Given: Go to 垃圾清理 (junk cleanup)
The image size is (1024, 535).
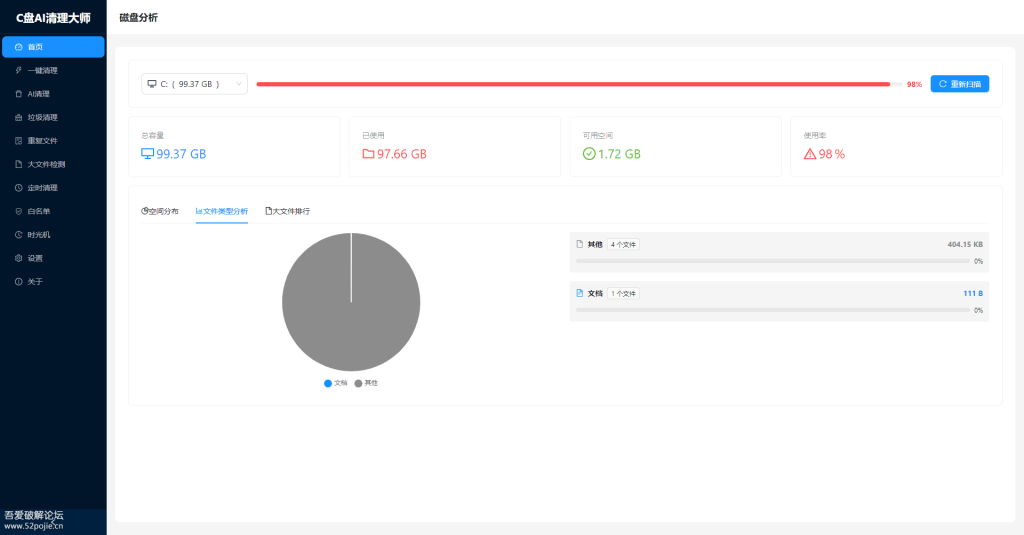Looking at the screenshot, I should [x=42, y=117].
